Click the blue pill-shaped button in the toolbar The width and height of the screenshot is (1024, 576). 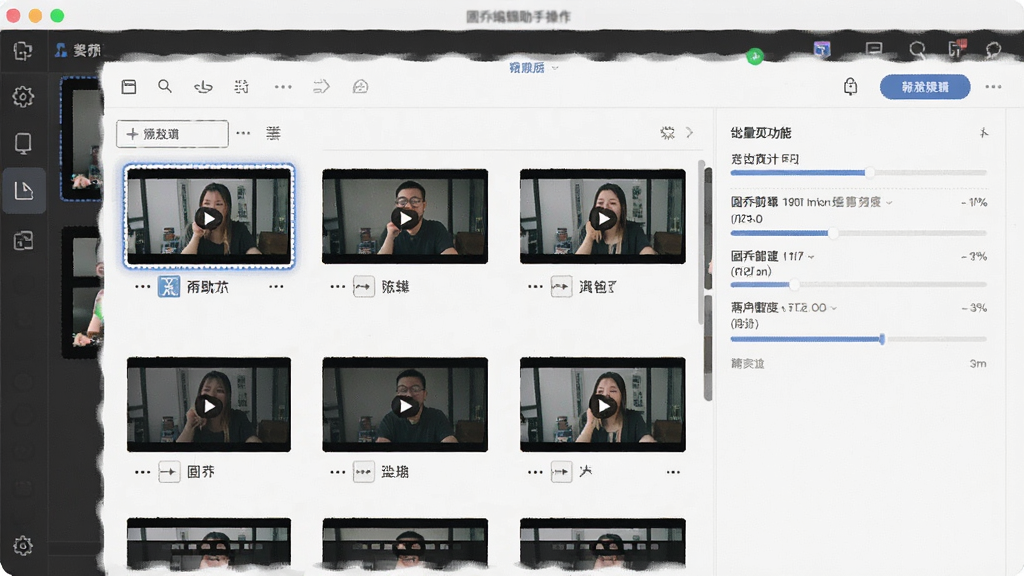click(x=925, y=87)
